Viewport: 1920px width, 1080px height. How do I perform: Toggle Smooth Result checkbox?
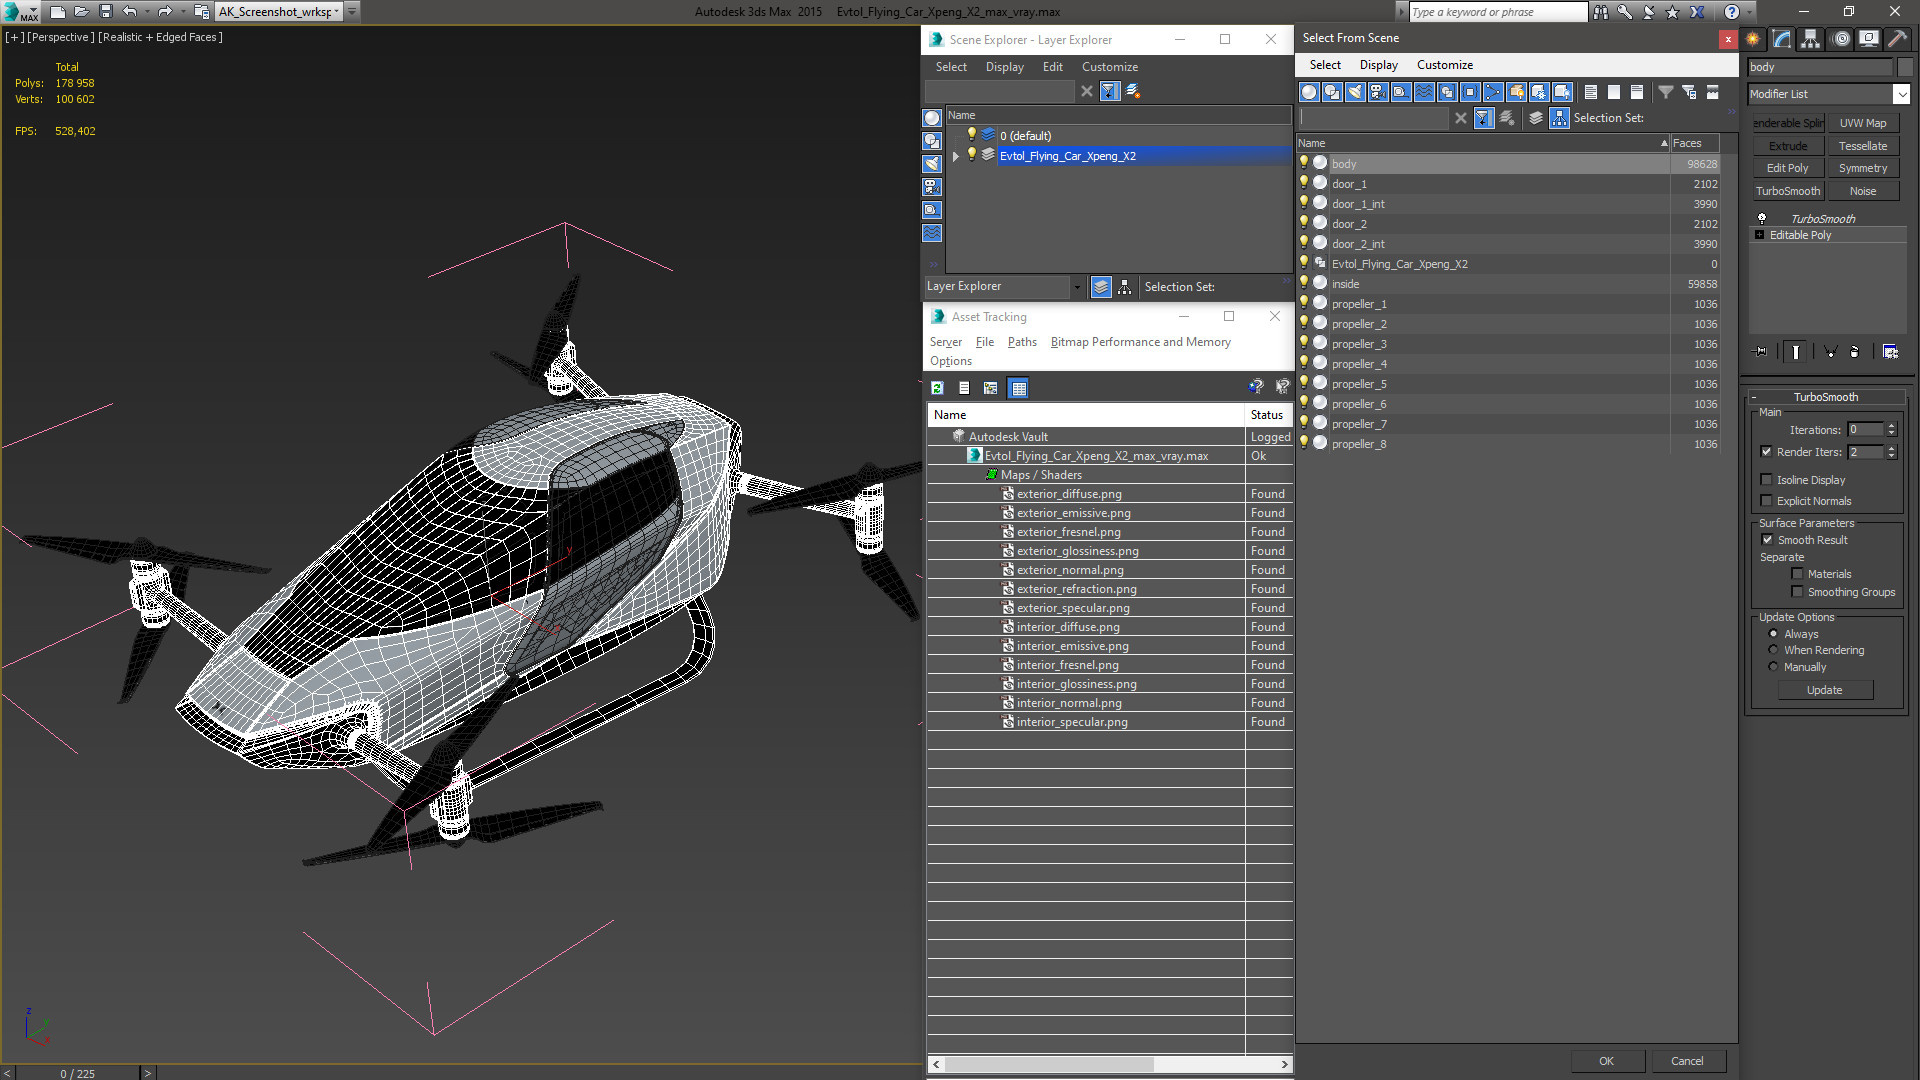click(x=1767, y=540)
